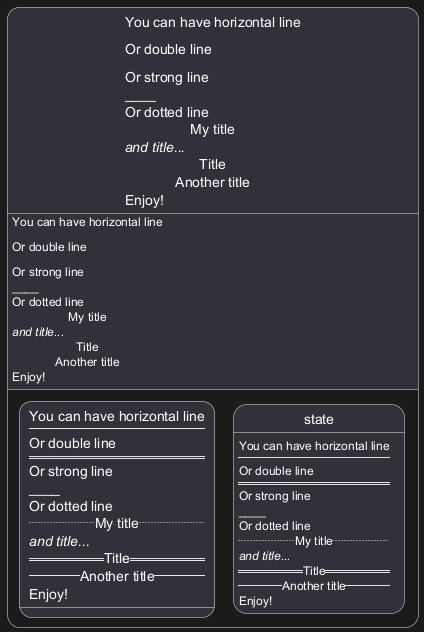This screenshot has width=424, height=632.
Task: Click 'Another title' in the topmost section
Action: click(x=212, y=182)
